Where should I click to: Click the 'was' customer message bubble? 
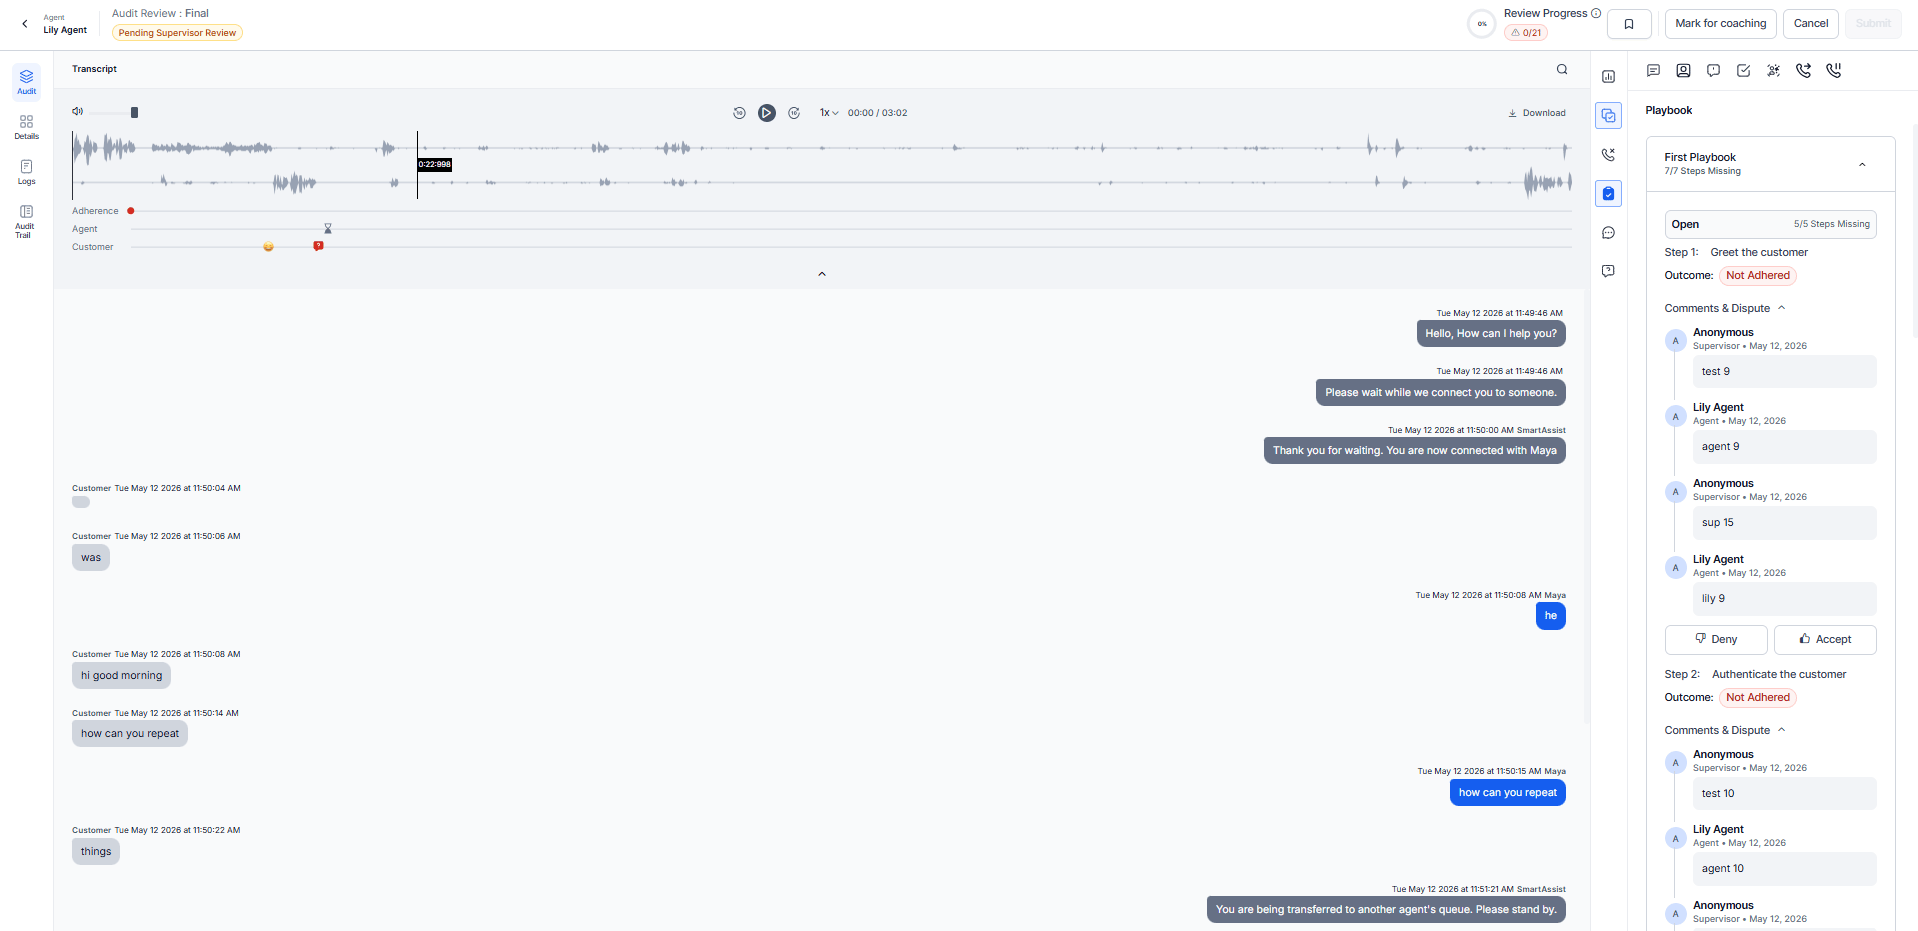click(91, 558)
